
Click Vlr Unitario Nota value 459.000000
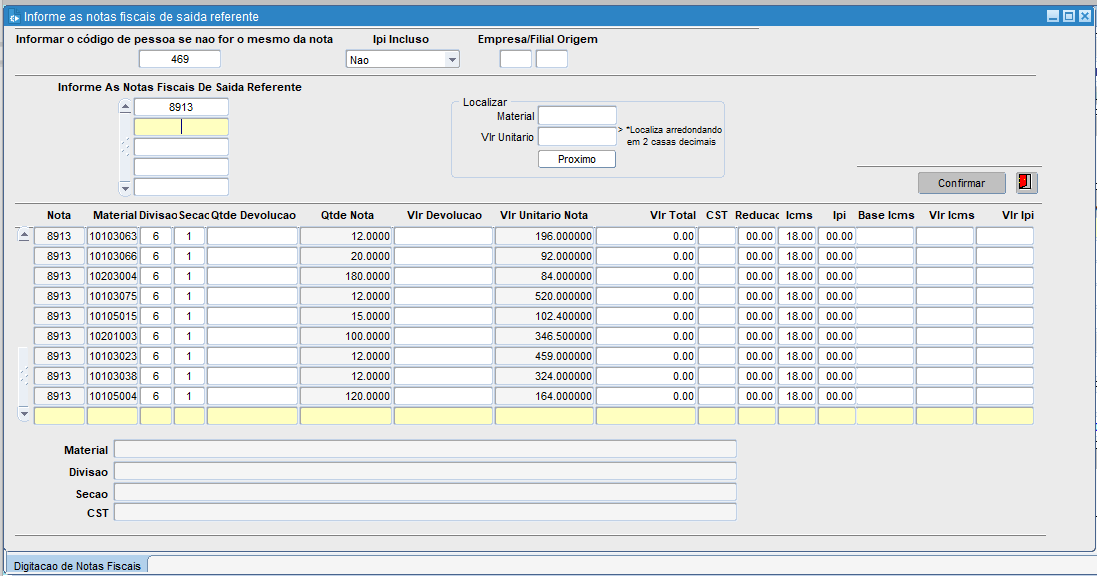click(544, 356)
